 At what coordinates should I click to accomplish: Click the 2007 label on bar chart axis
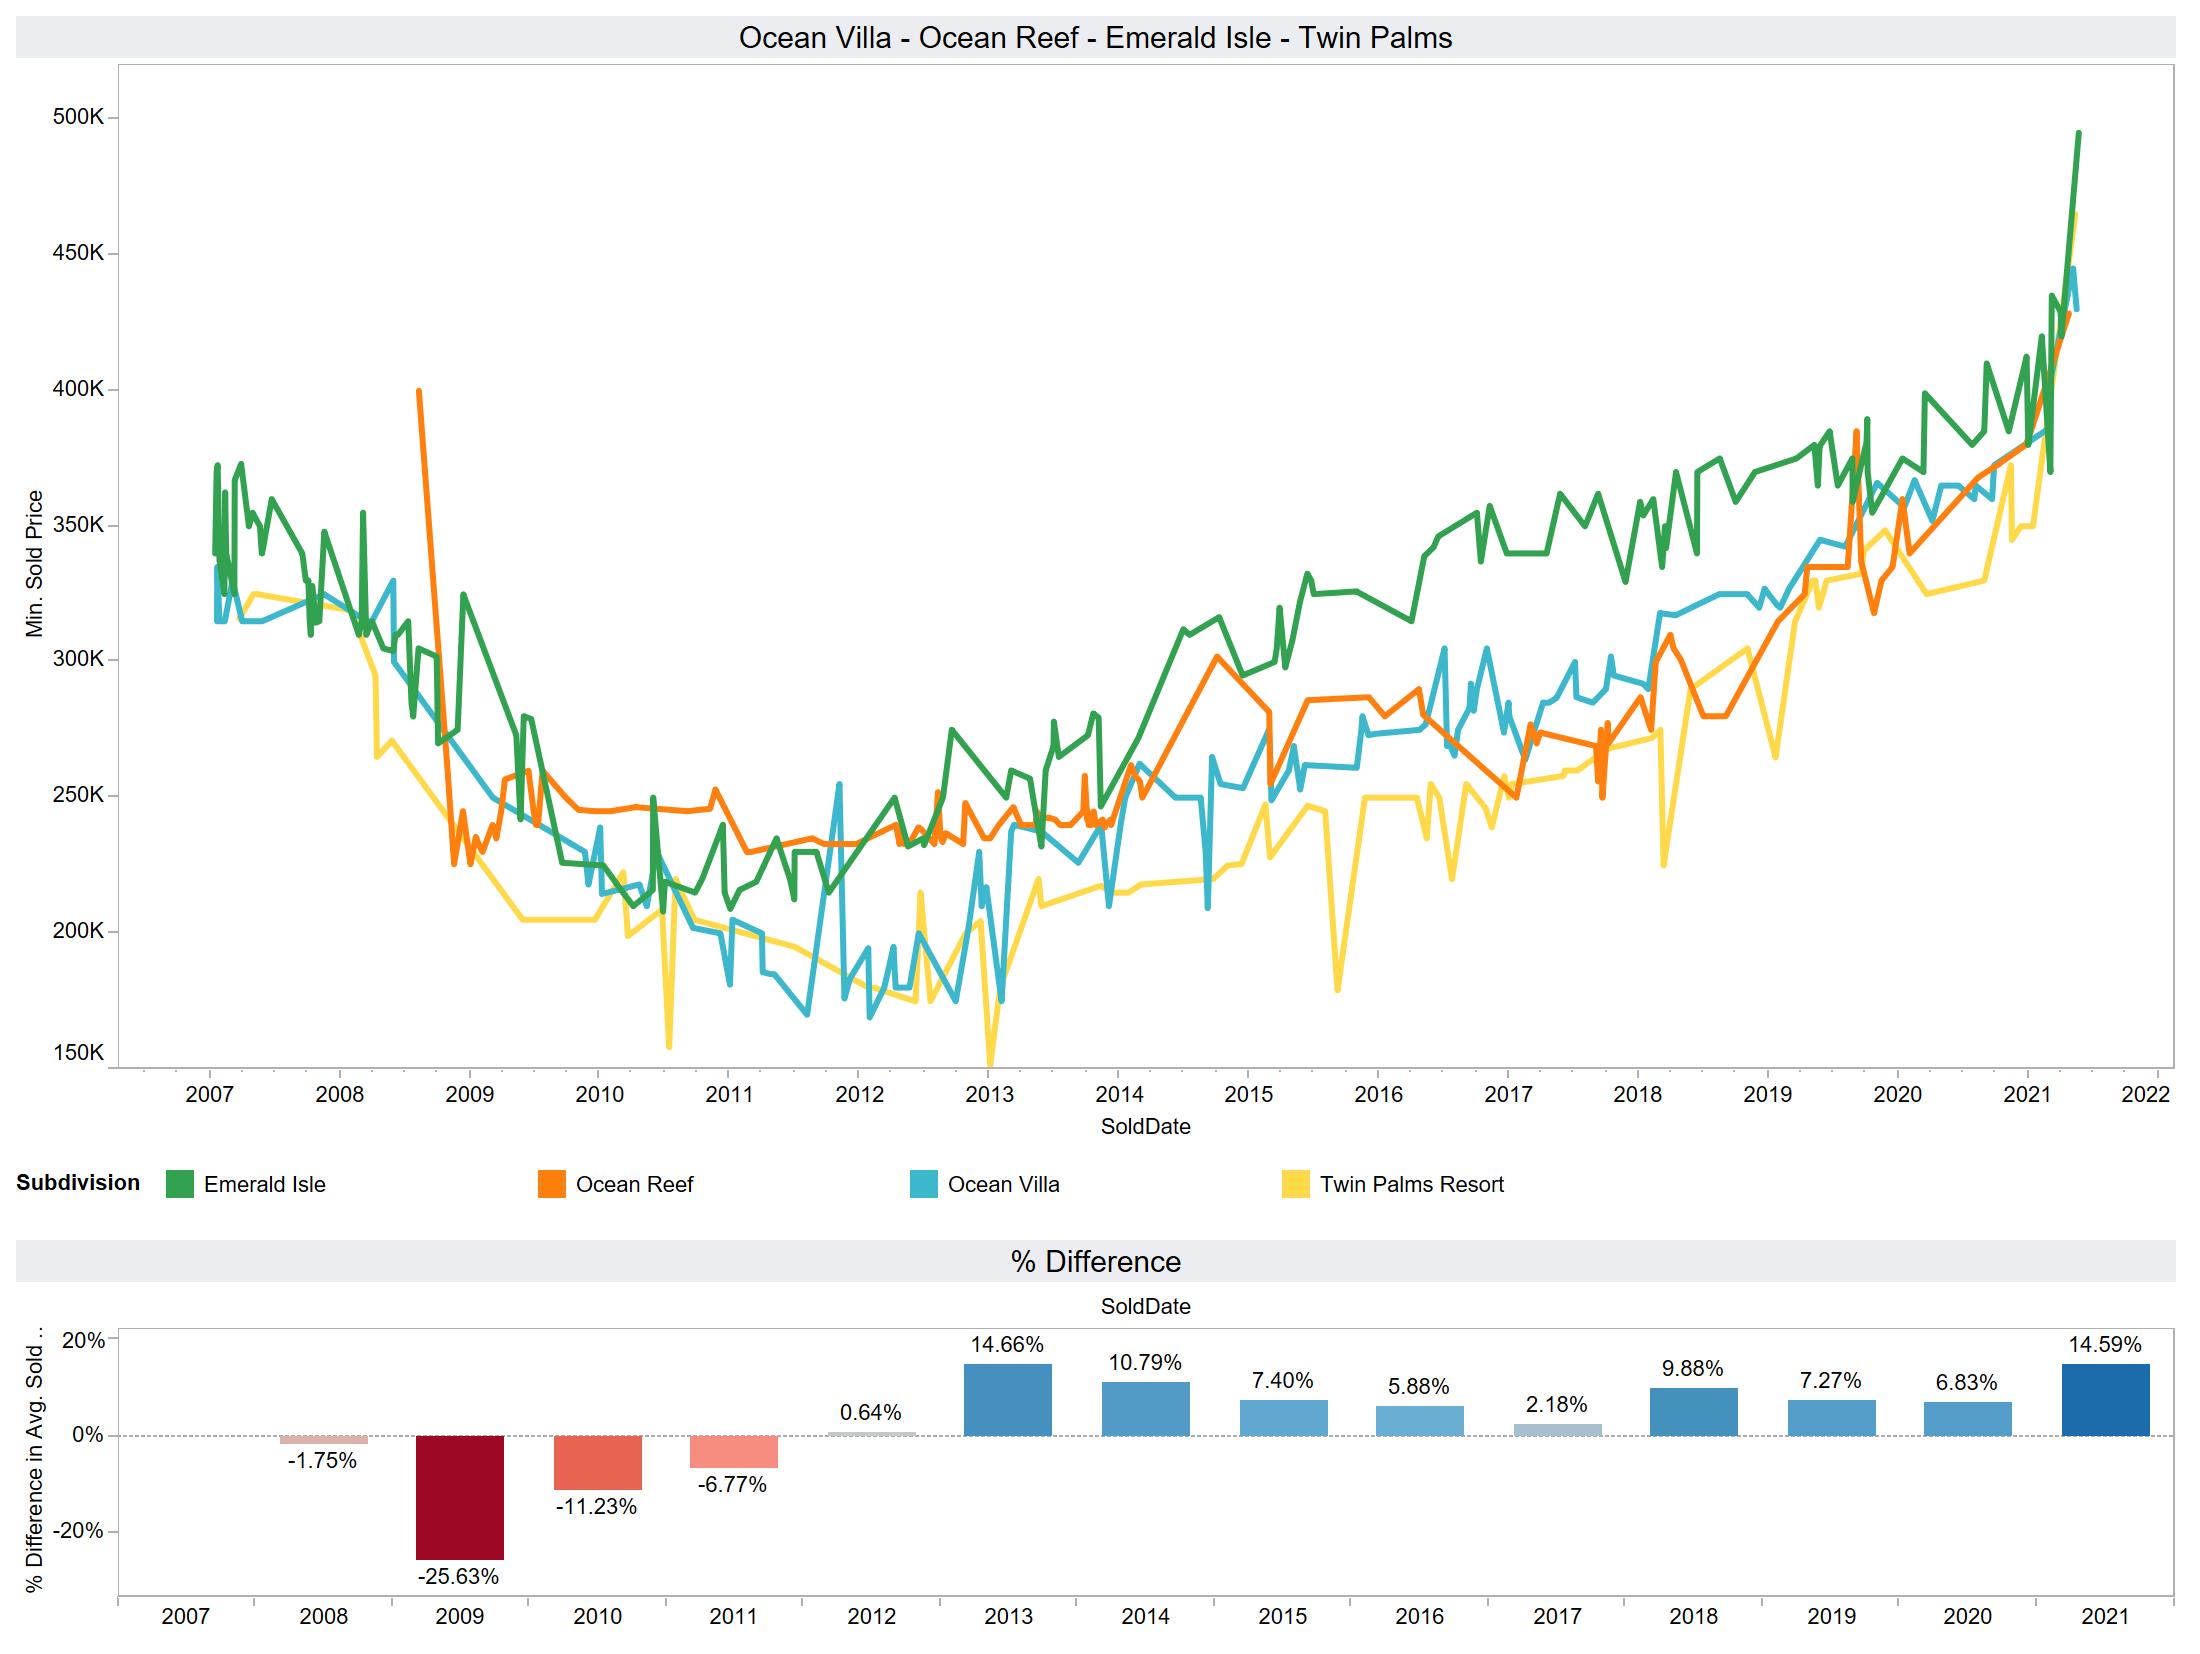[x=186, y=1617]
